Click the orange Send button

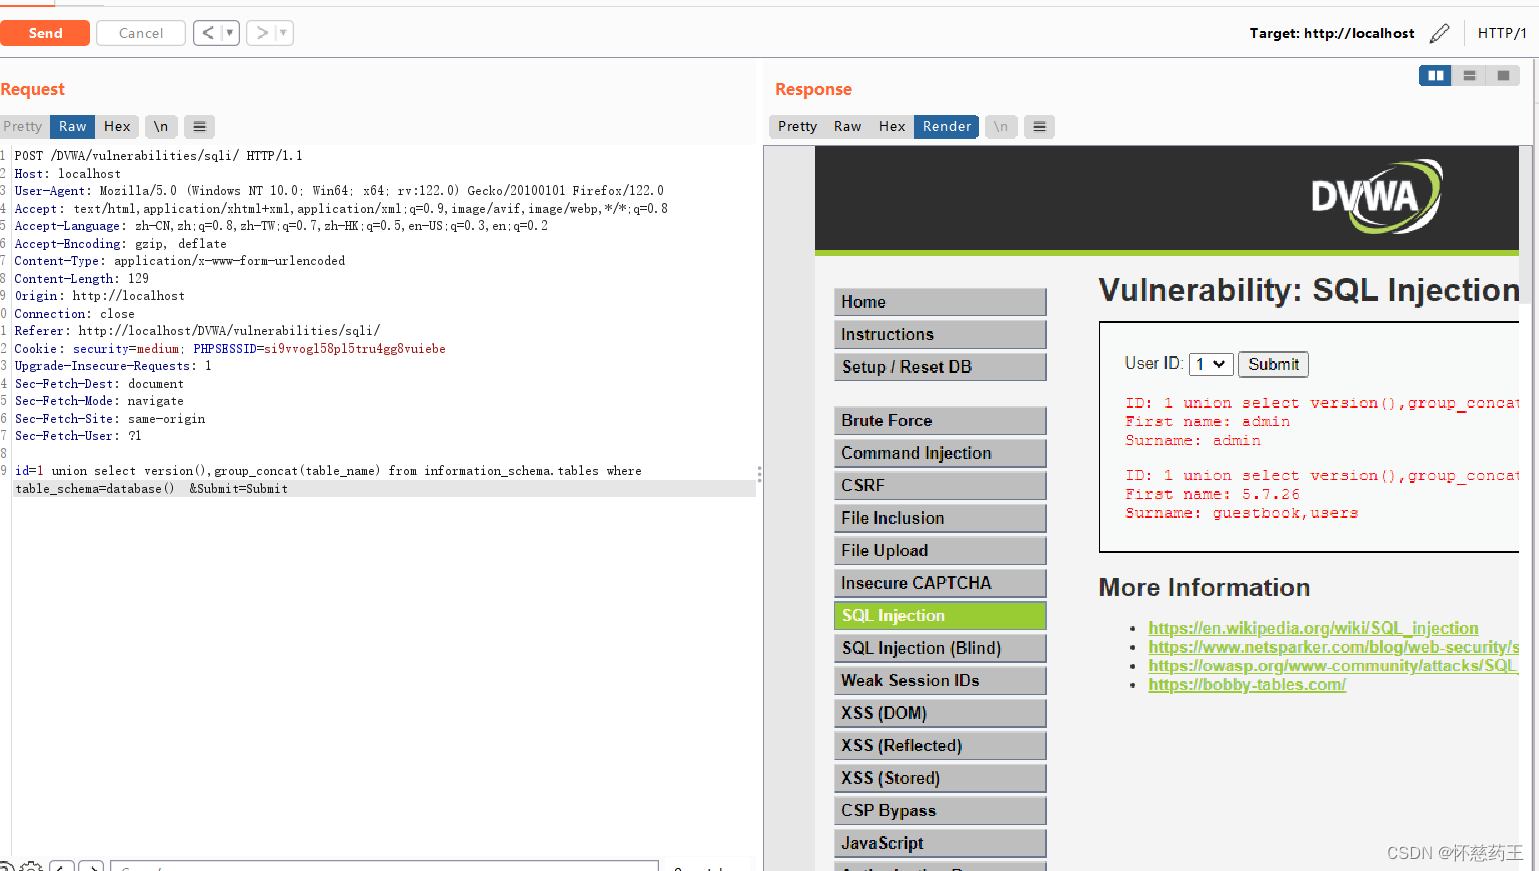[x=45, y=33]
